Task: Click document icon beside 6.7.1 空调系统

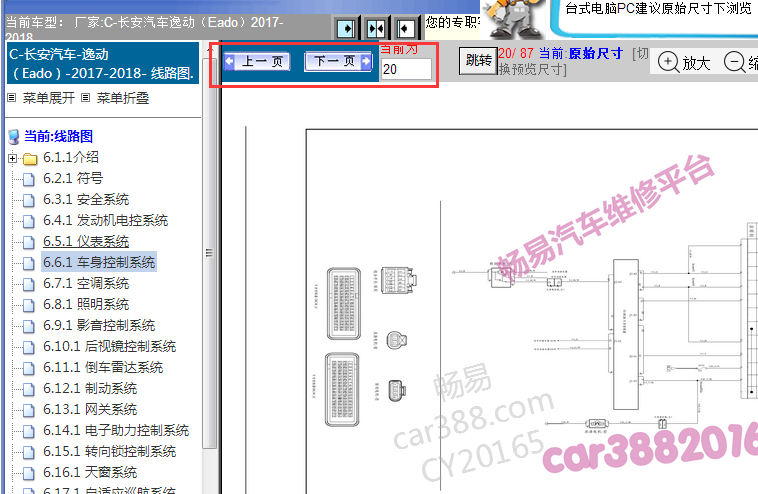Action: click(29, 284)
